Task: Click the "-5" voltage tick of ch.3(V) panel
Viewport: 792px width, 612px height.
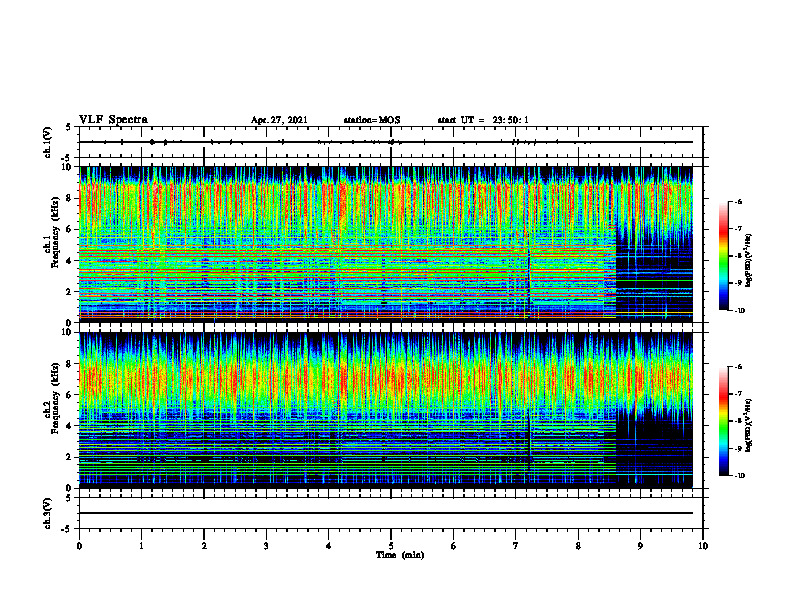Action: pos(67,529)
